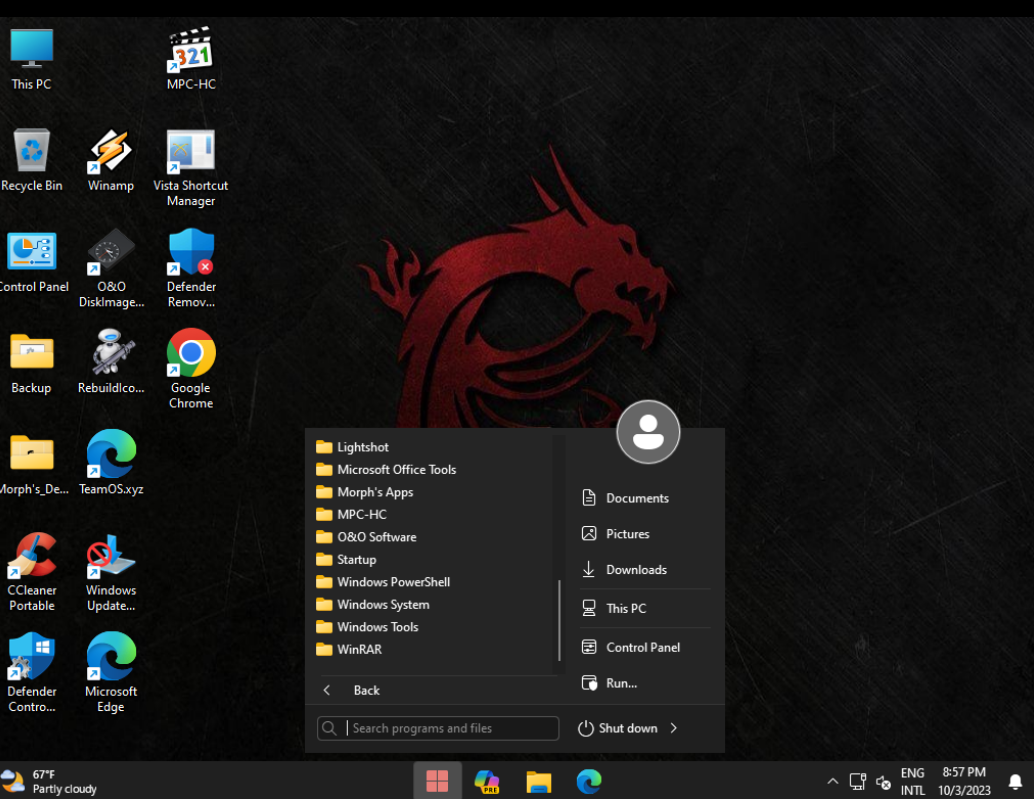Screen dimensions: 1034x799
Task: Select Vista Shortcut Manager icon
Action: coord(191,168)
